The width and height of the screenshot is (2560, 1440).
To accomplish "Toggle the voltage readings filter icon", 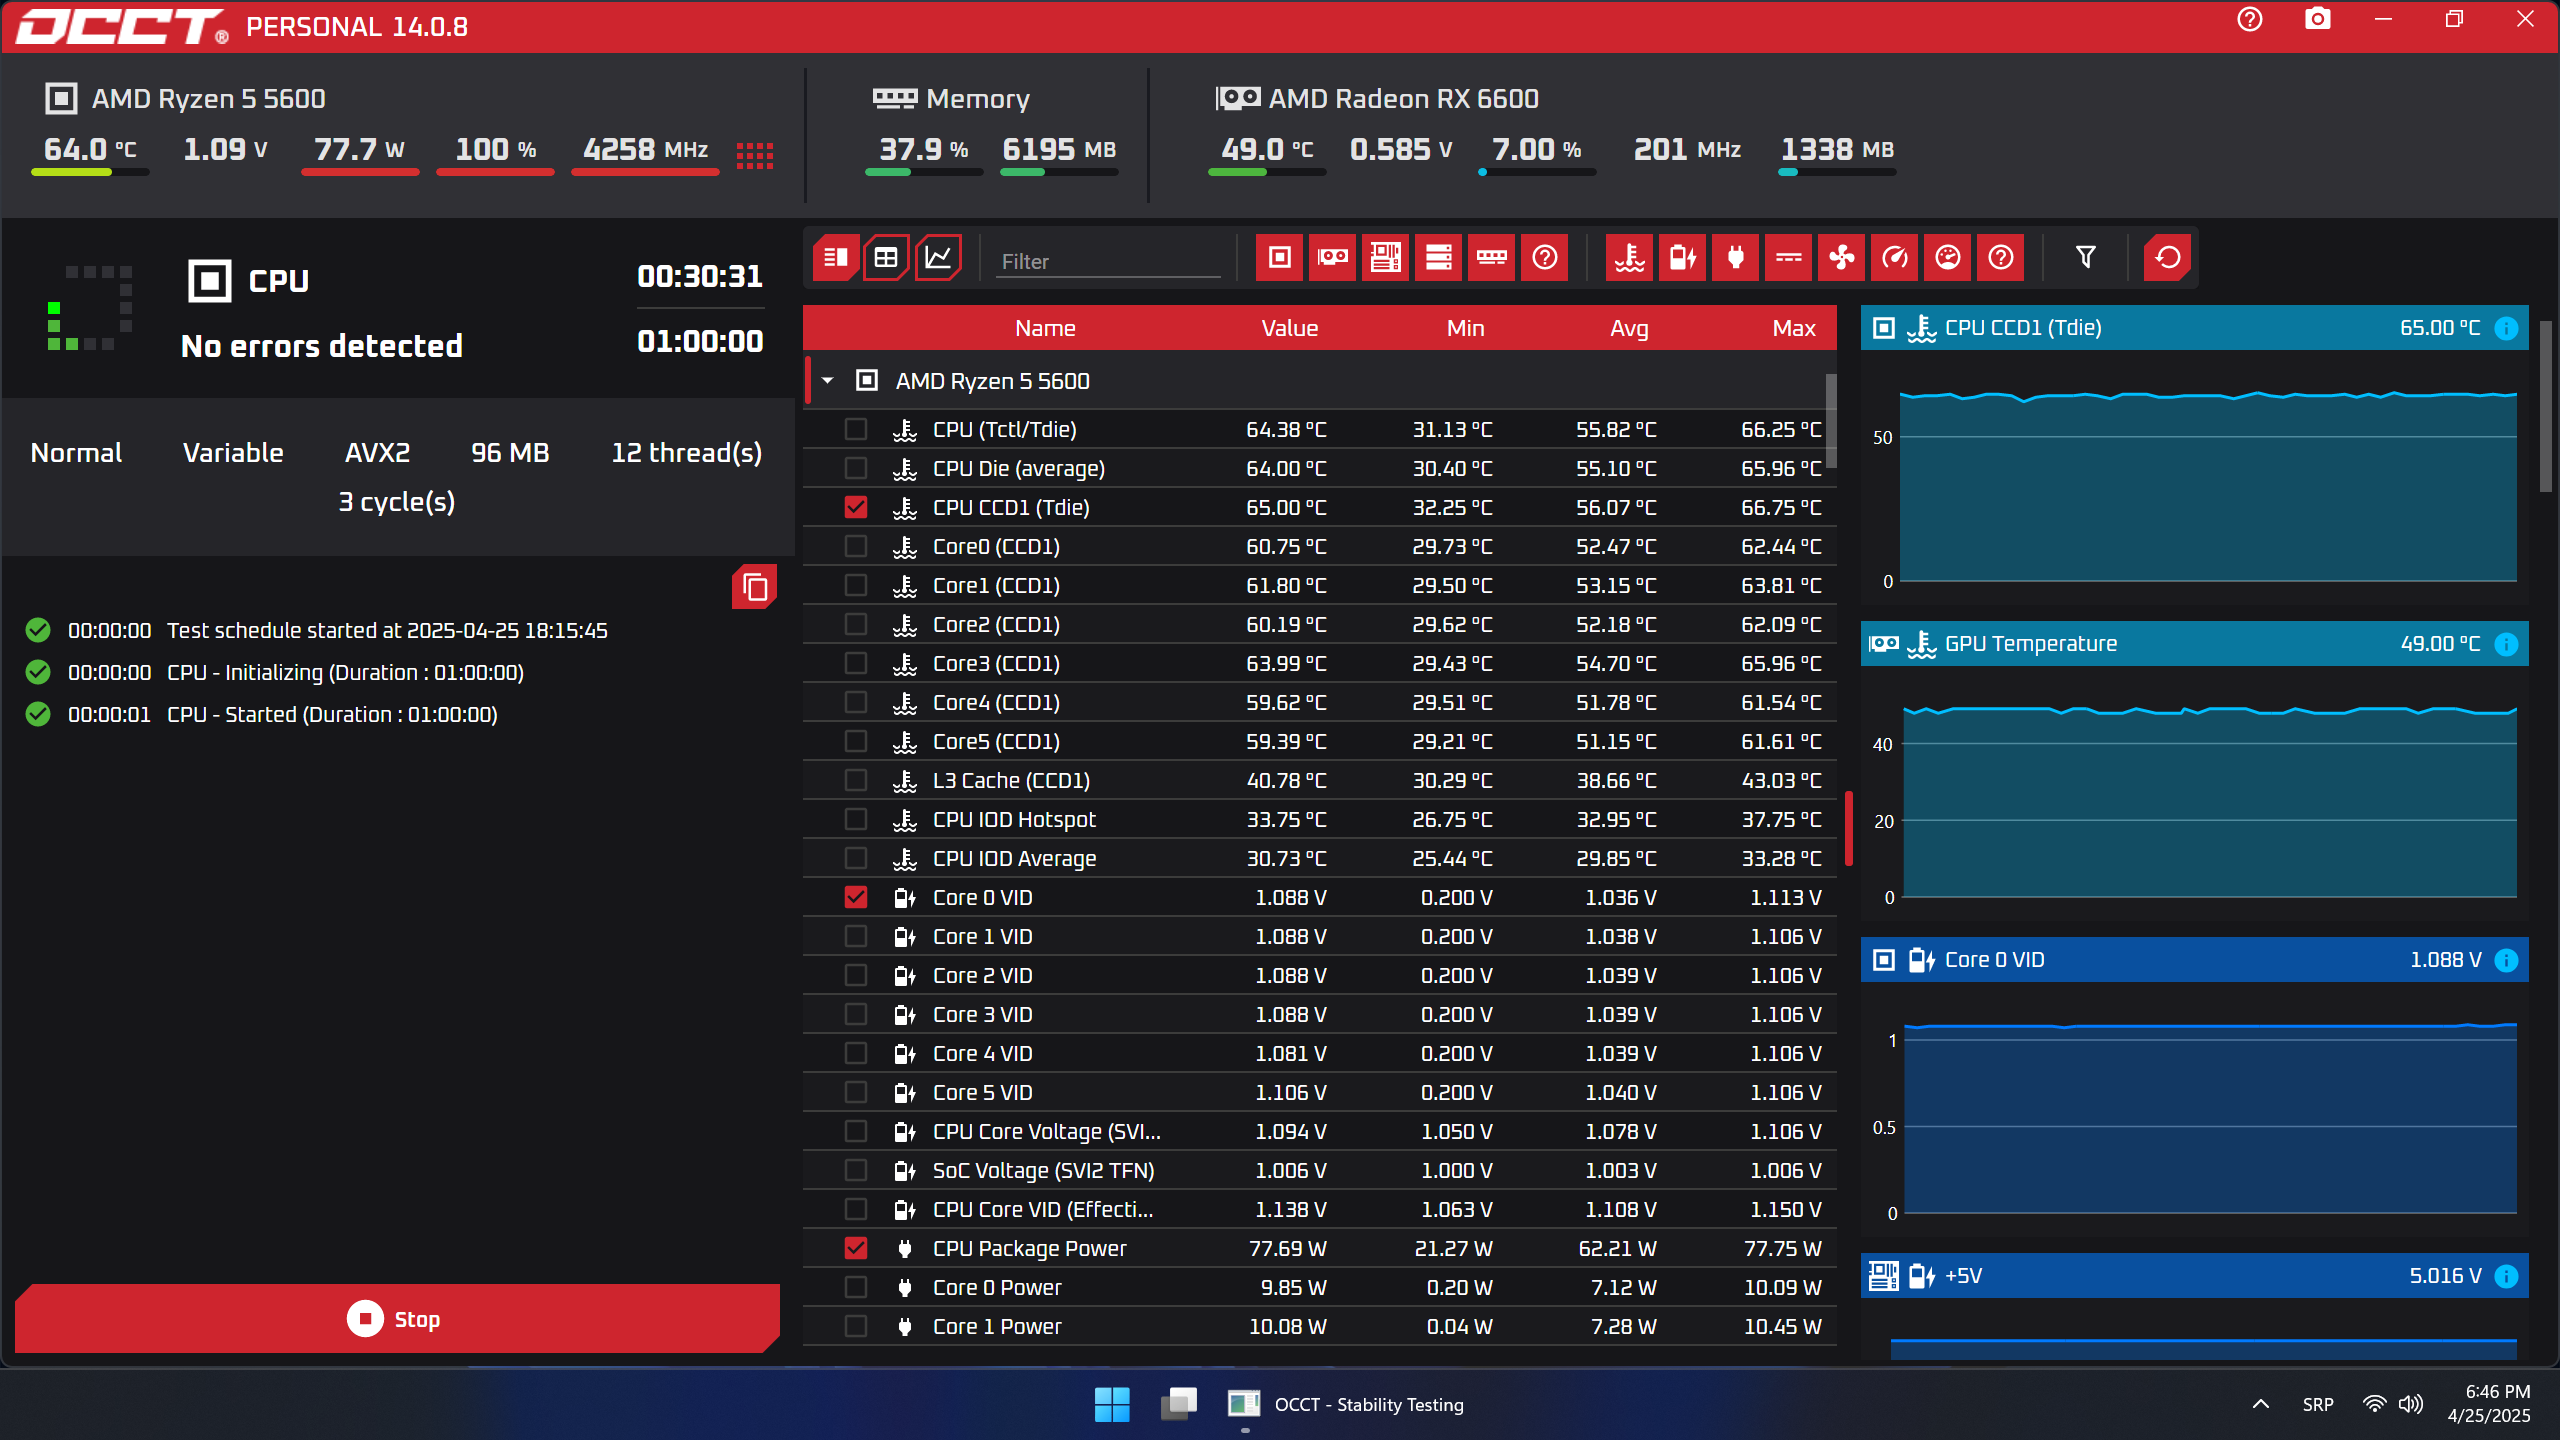I will (1682, 258).
